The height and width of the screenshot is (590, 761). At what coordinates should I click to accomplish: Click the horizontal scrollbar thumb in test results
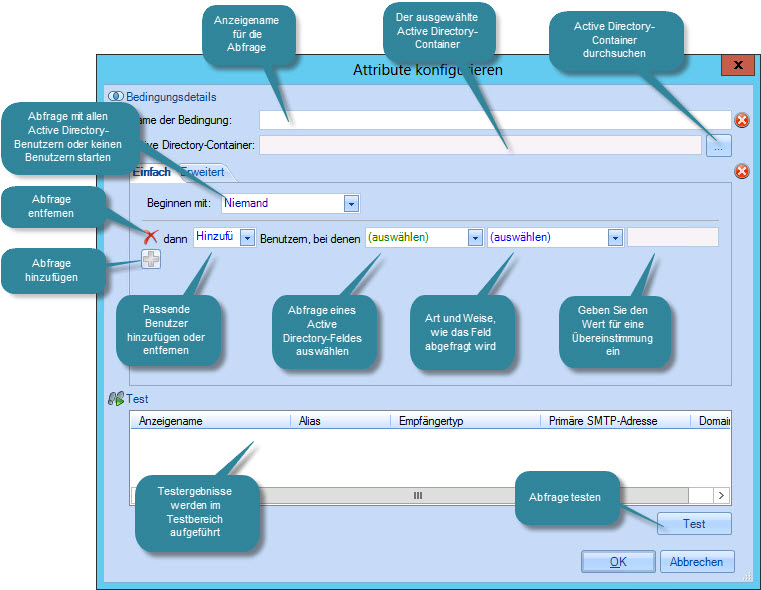418,495
